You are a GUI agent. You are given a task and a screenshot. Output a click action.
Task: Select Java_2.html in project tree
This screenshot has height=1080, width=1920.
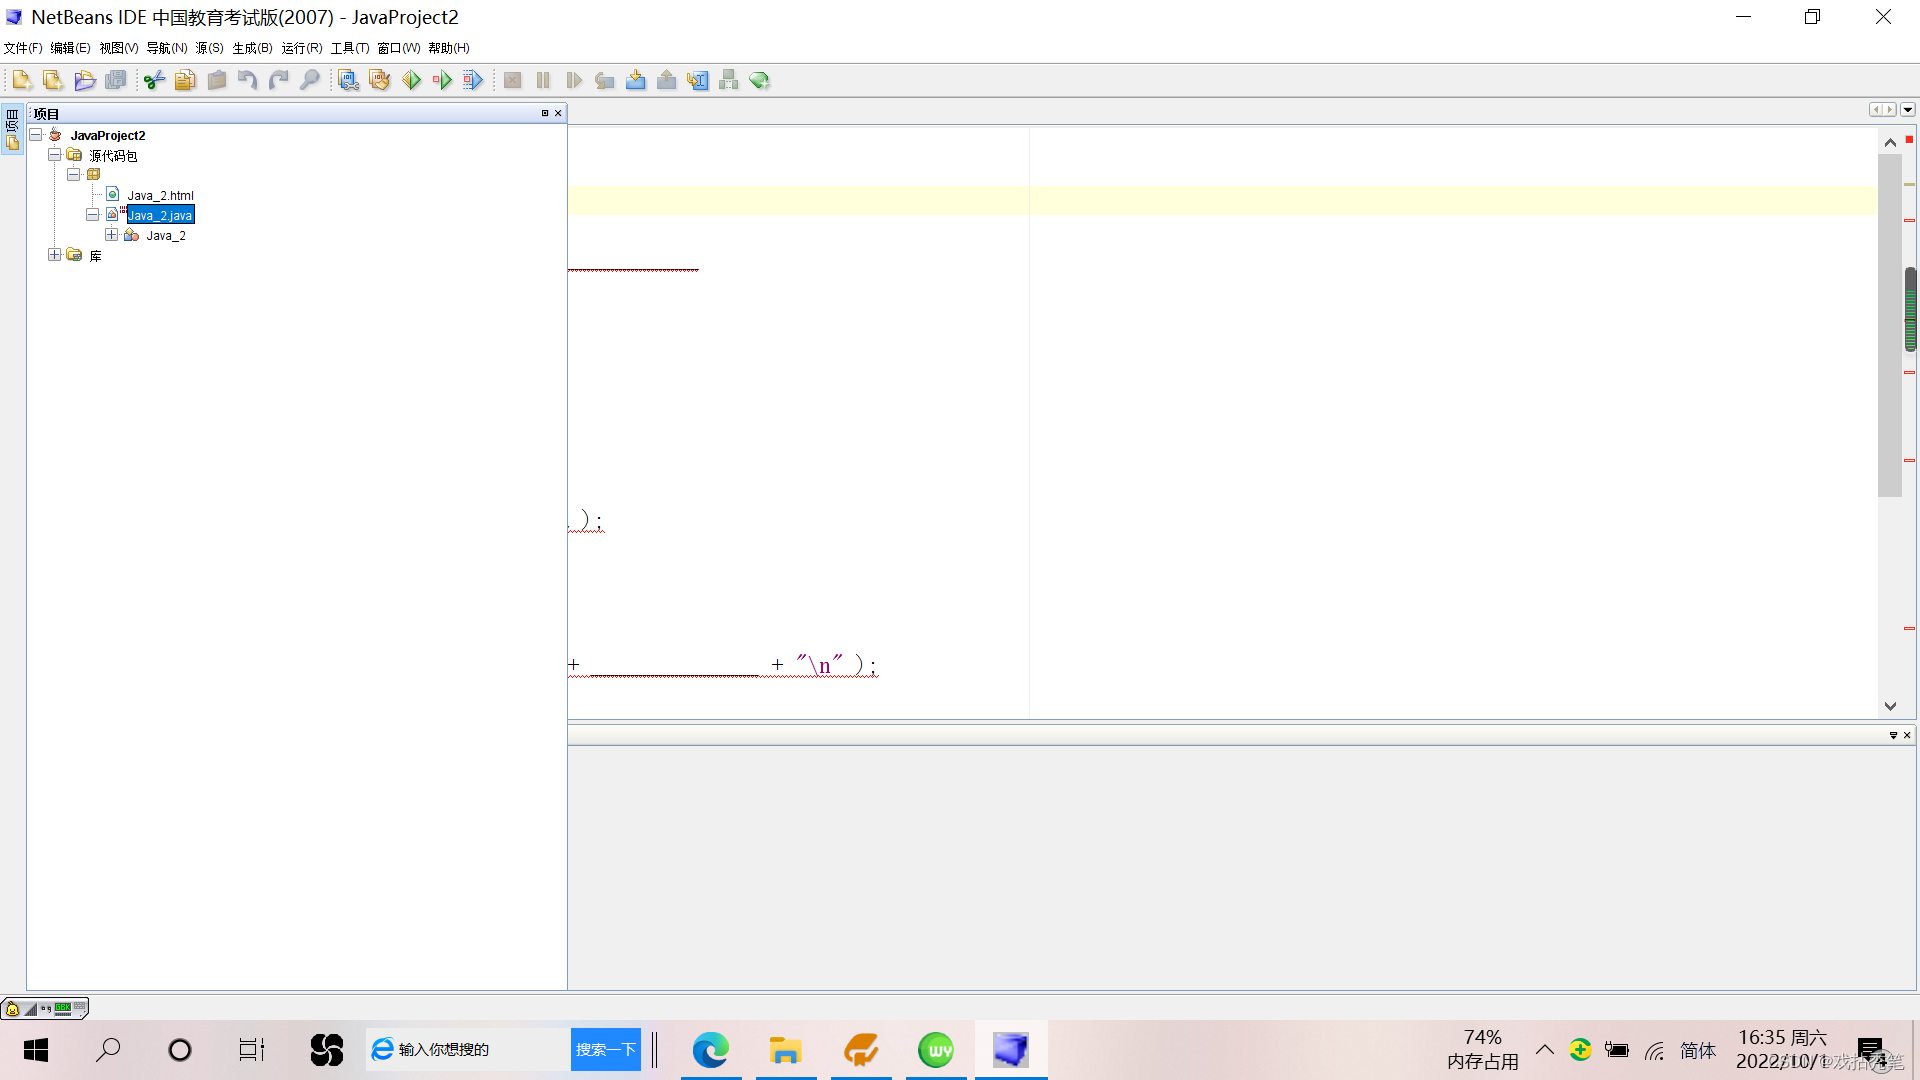(160, 195)
